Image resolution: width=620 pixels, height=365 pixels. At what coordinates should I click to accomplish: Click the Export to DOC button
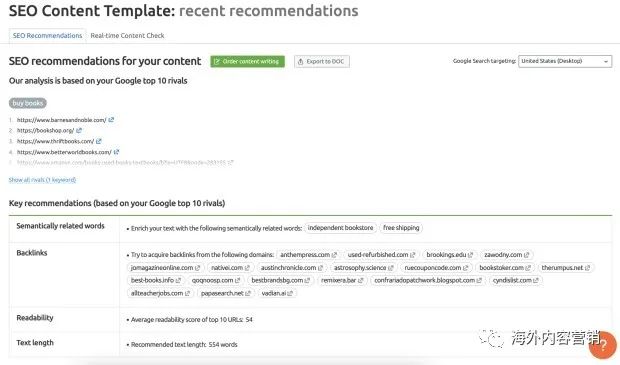click(321, 61)
